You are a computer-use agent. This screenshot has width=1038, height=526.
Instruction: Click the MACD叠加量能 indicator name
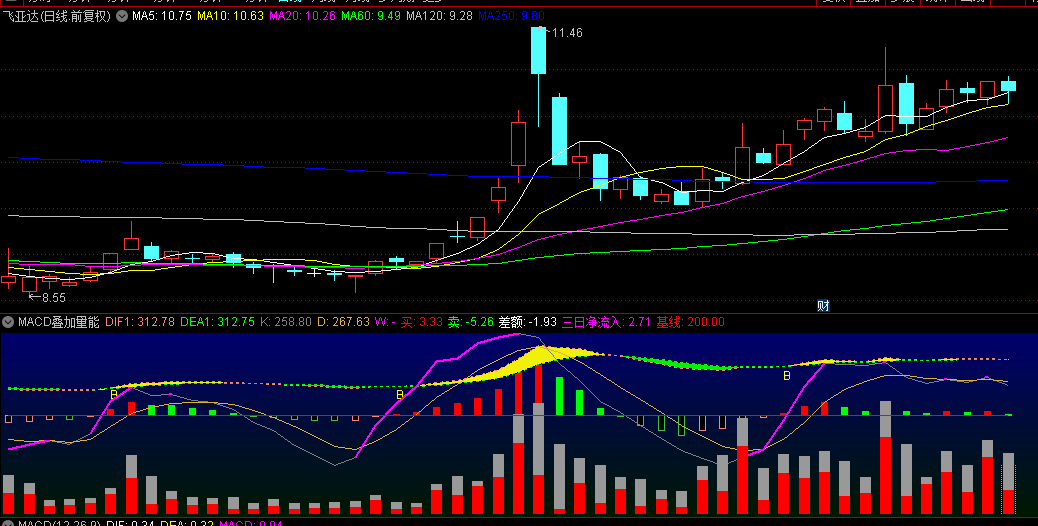(59, 322)
